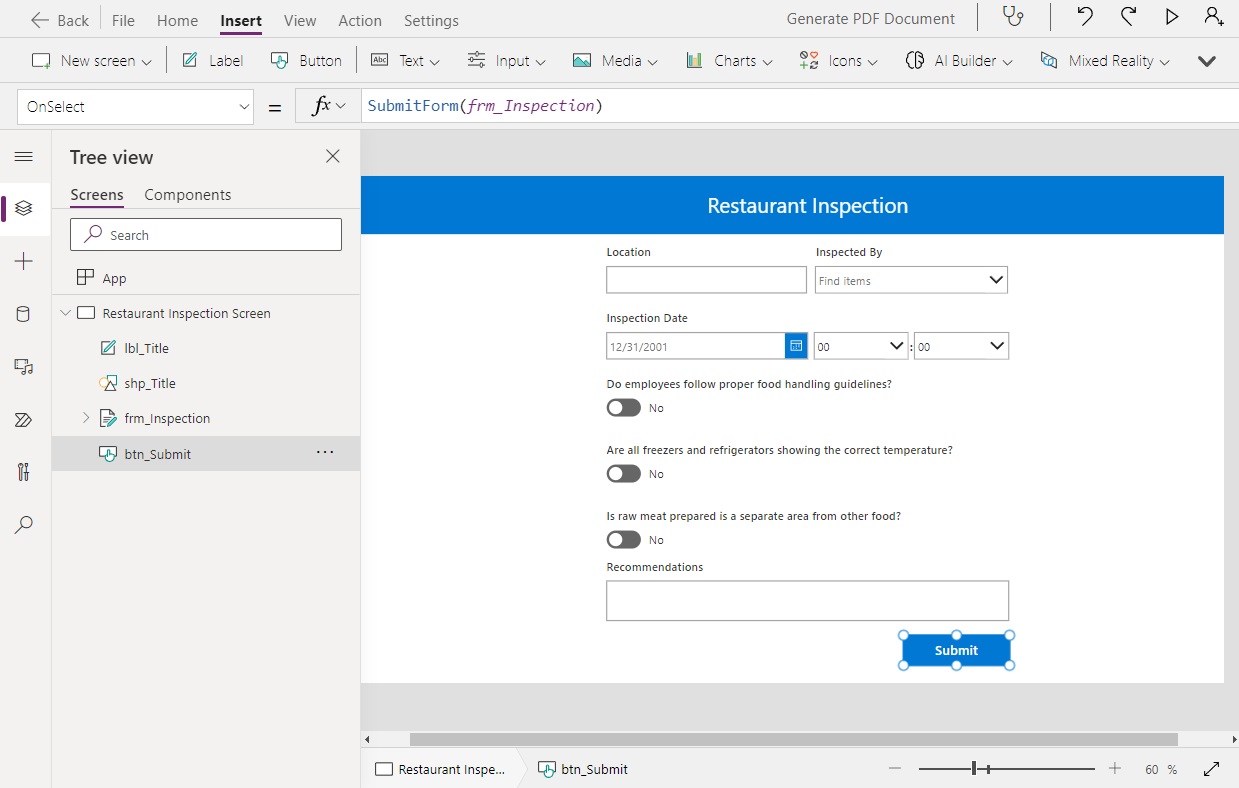Open the Inspected By Find items dropdown
This screenshot has height=788, width=1239.
(995, 280)
